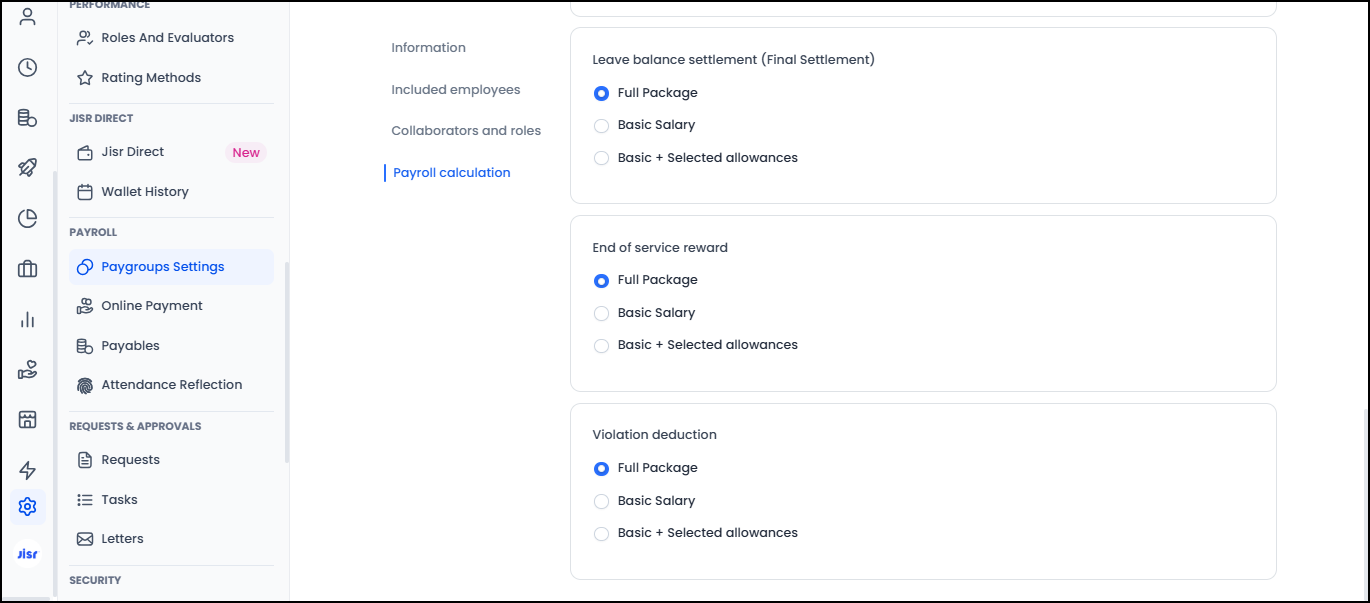Select Basic Salary for Leave balance settlement
This screenshot has height=603, width=1370.
click(601, 126)
